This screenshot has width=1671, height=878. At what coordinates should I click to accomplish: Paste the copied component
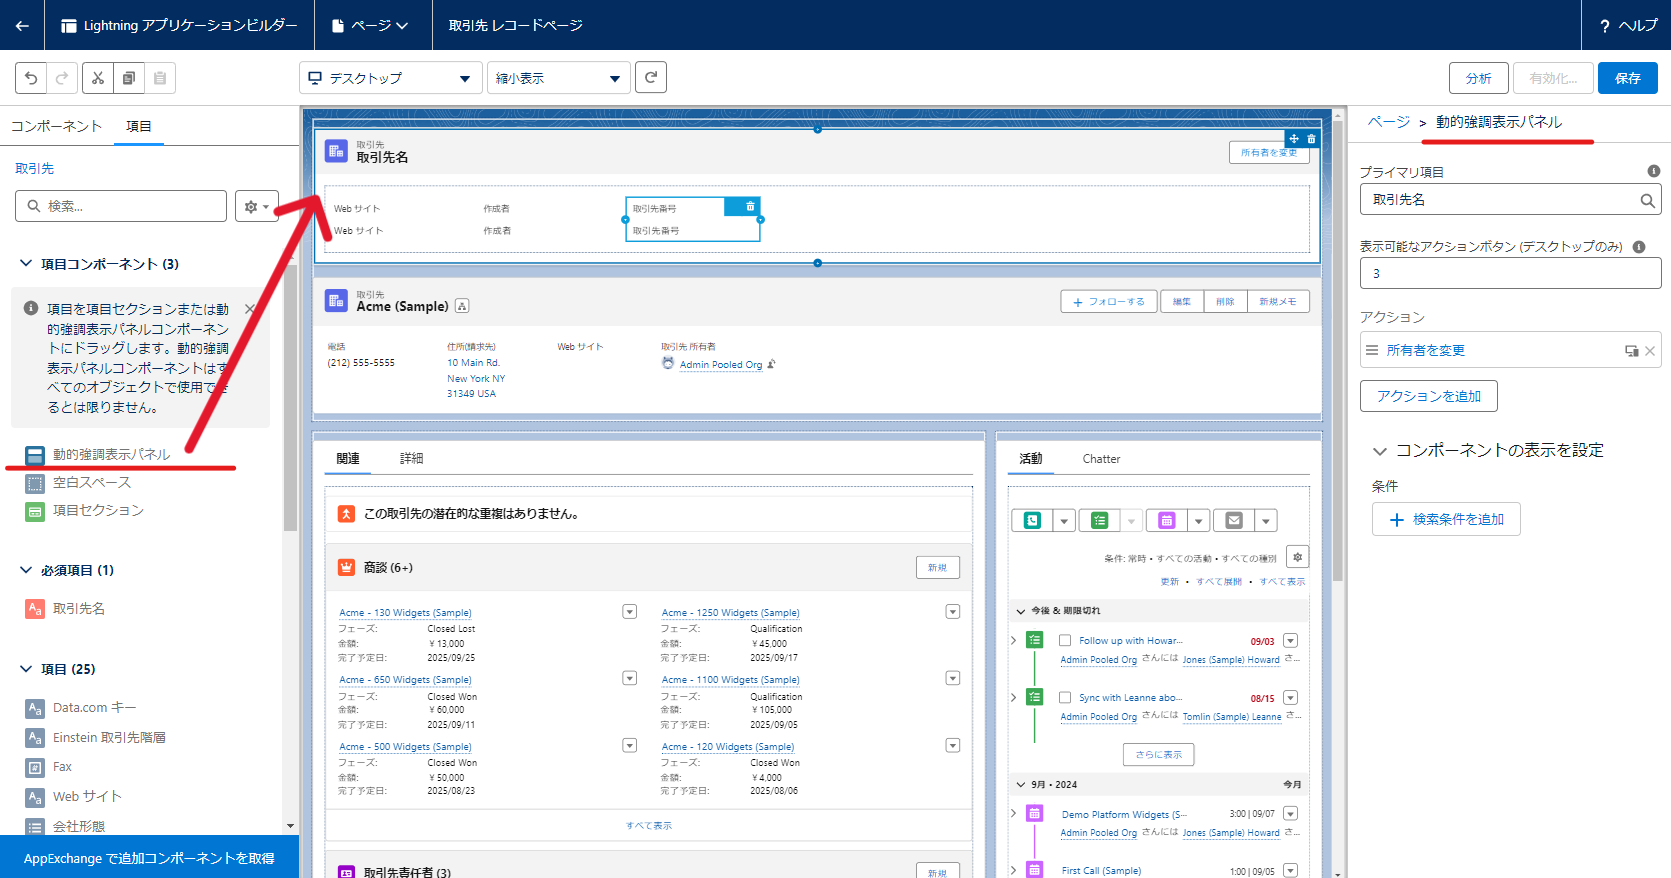click(160, 78)
